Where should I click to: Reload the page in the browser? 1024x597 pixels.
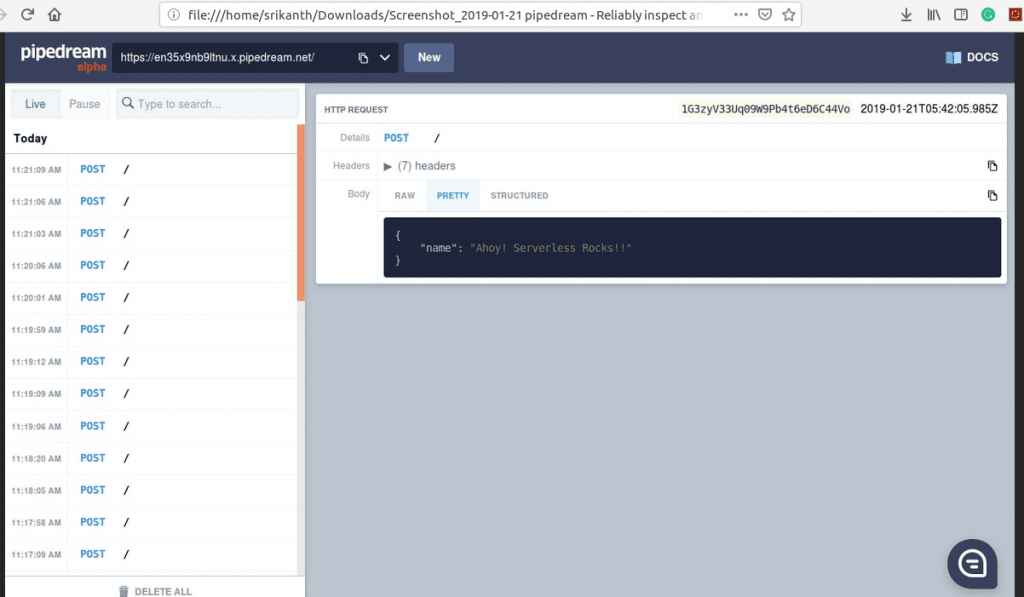pos(27,15)
